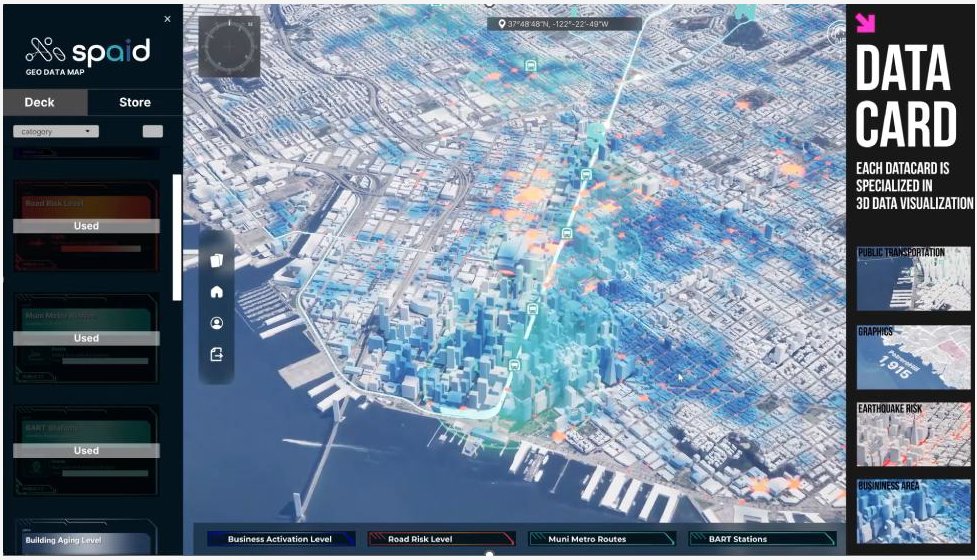Click the spaid logo

88,51
